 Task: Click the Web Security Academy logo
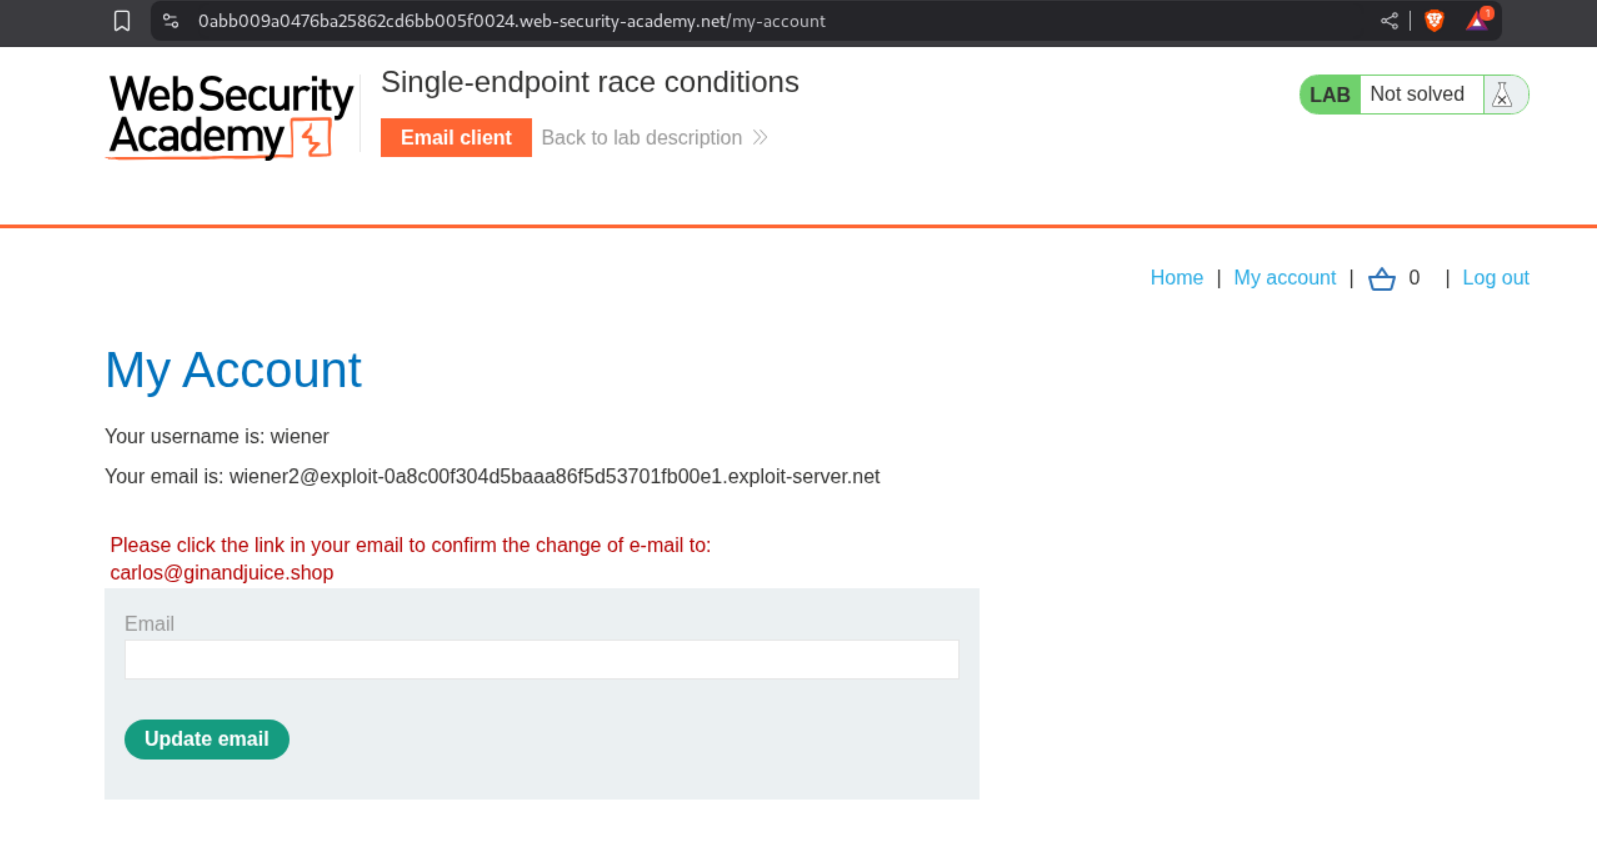click(x=231, y=117)
